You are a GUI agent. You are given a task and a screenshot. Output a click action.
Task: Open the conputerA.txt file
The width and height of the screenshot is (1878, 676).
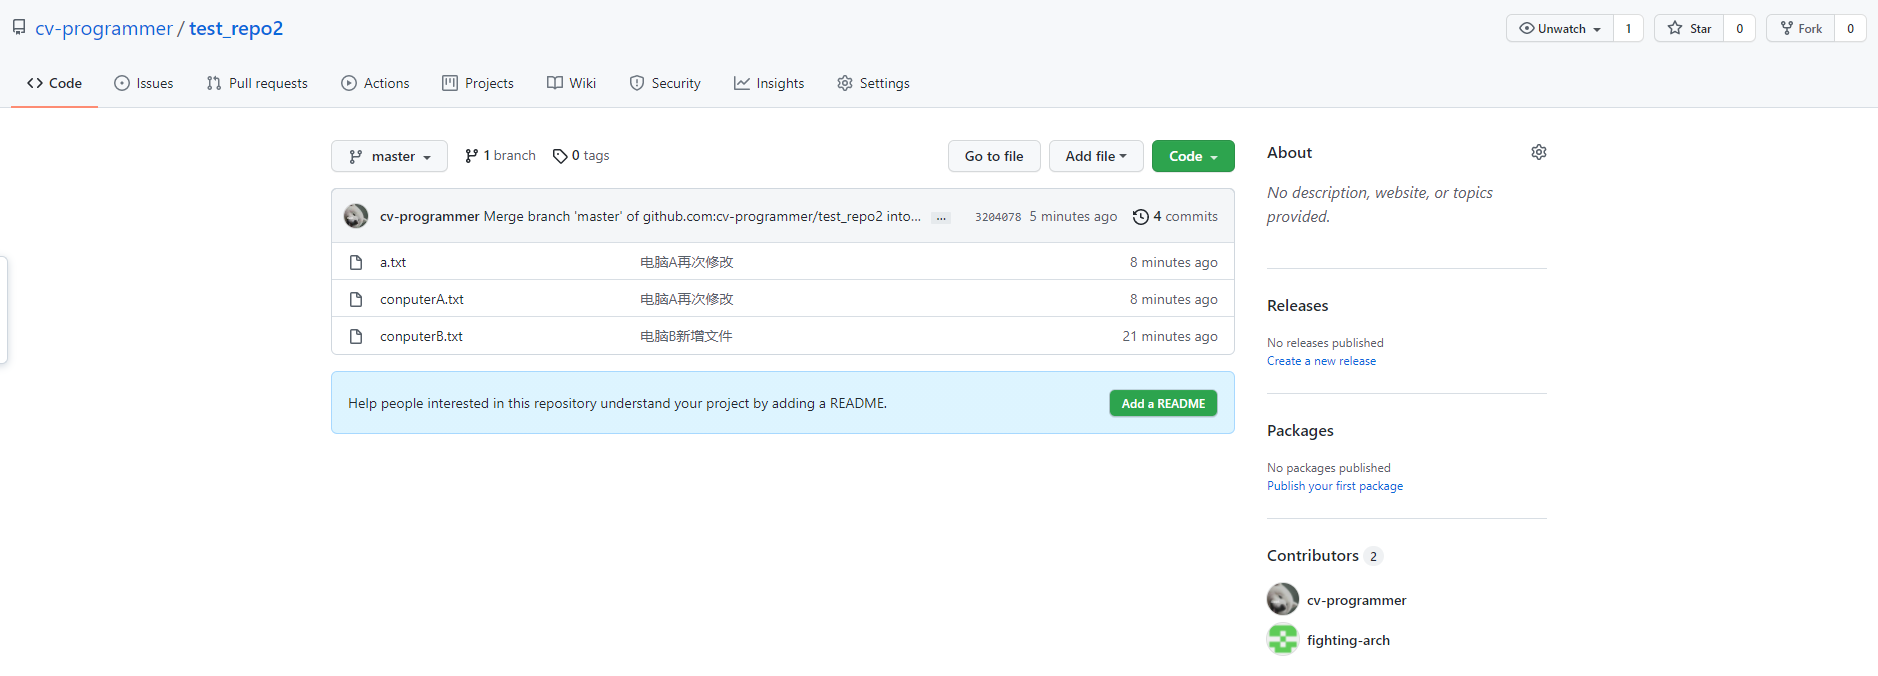click(x=421, y=299)
